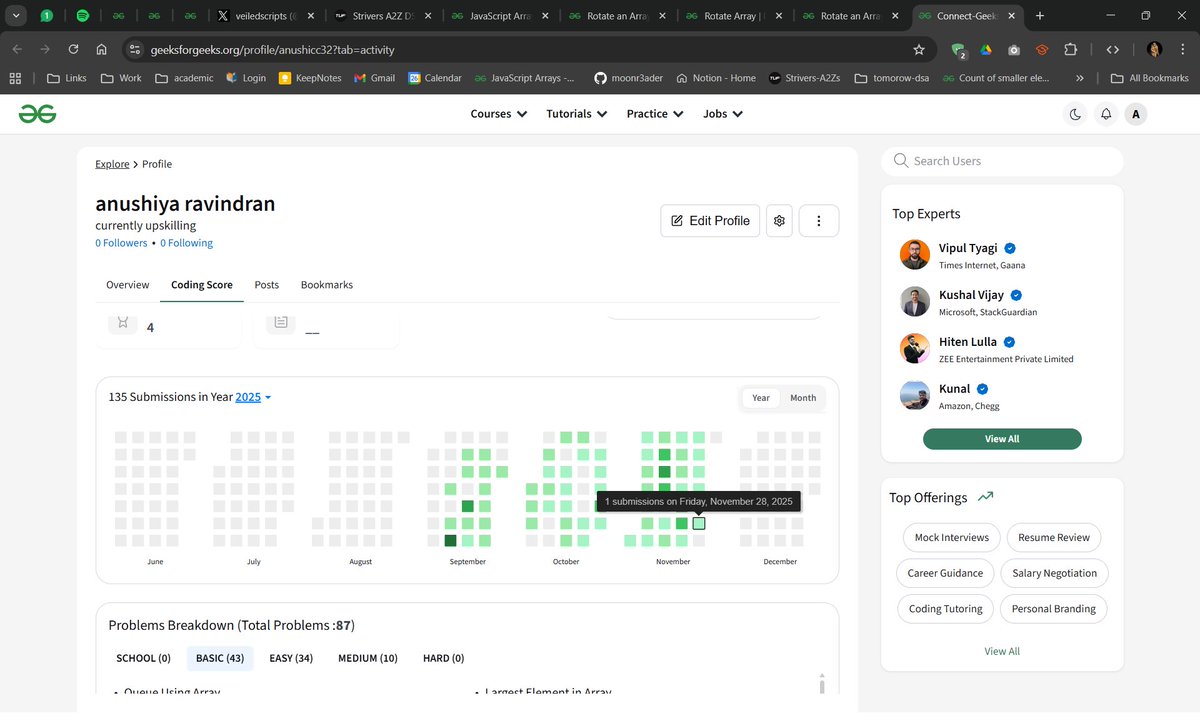View site information icon in address bar

[135, 49]
